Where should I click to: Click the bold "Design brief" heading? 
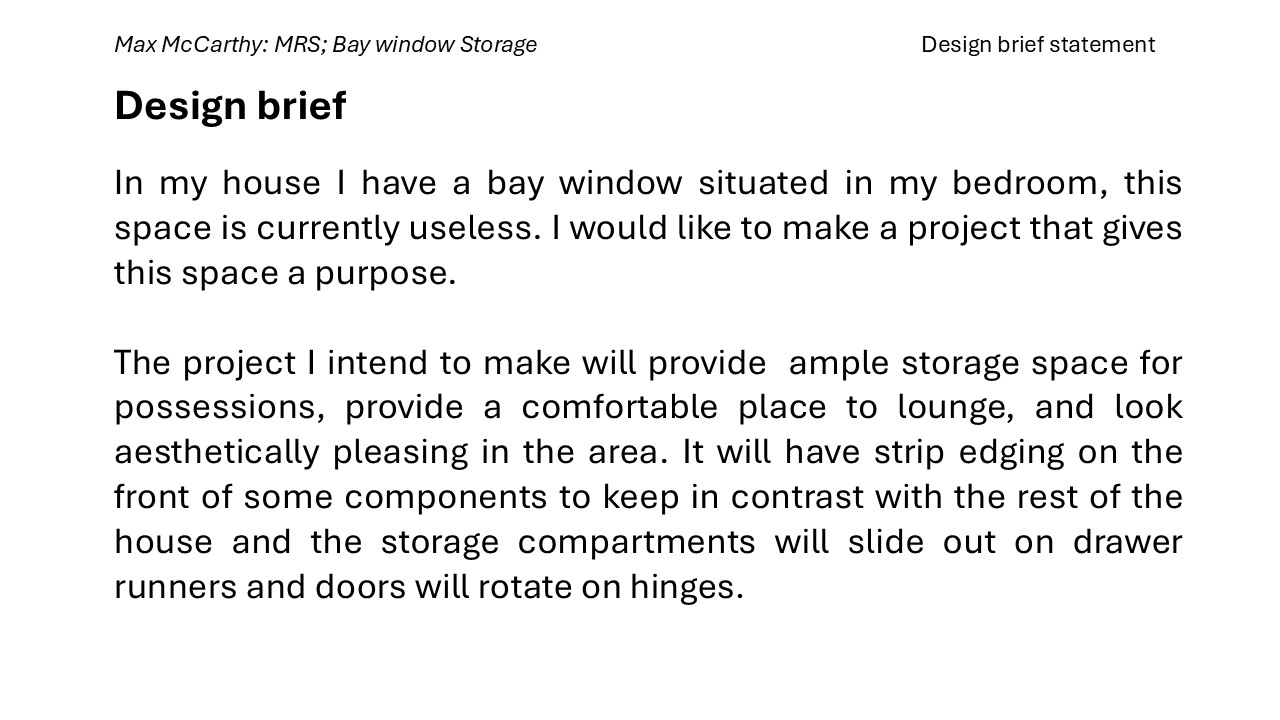click(230, 106)
